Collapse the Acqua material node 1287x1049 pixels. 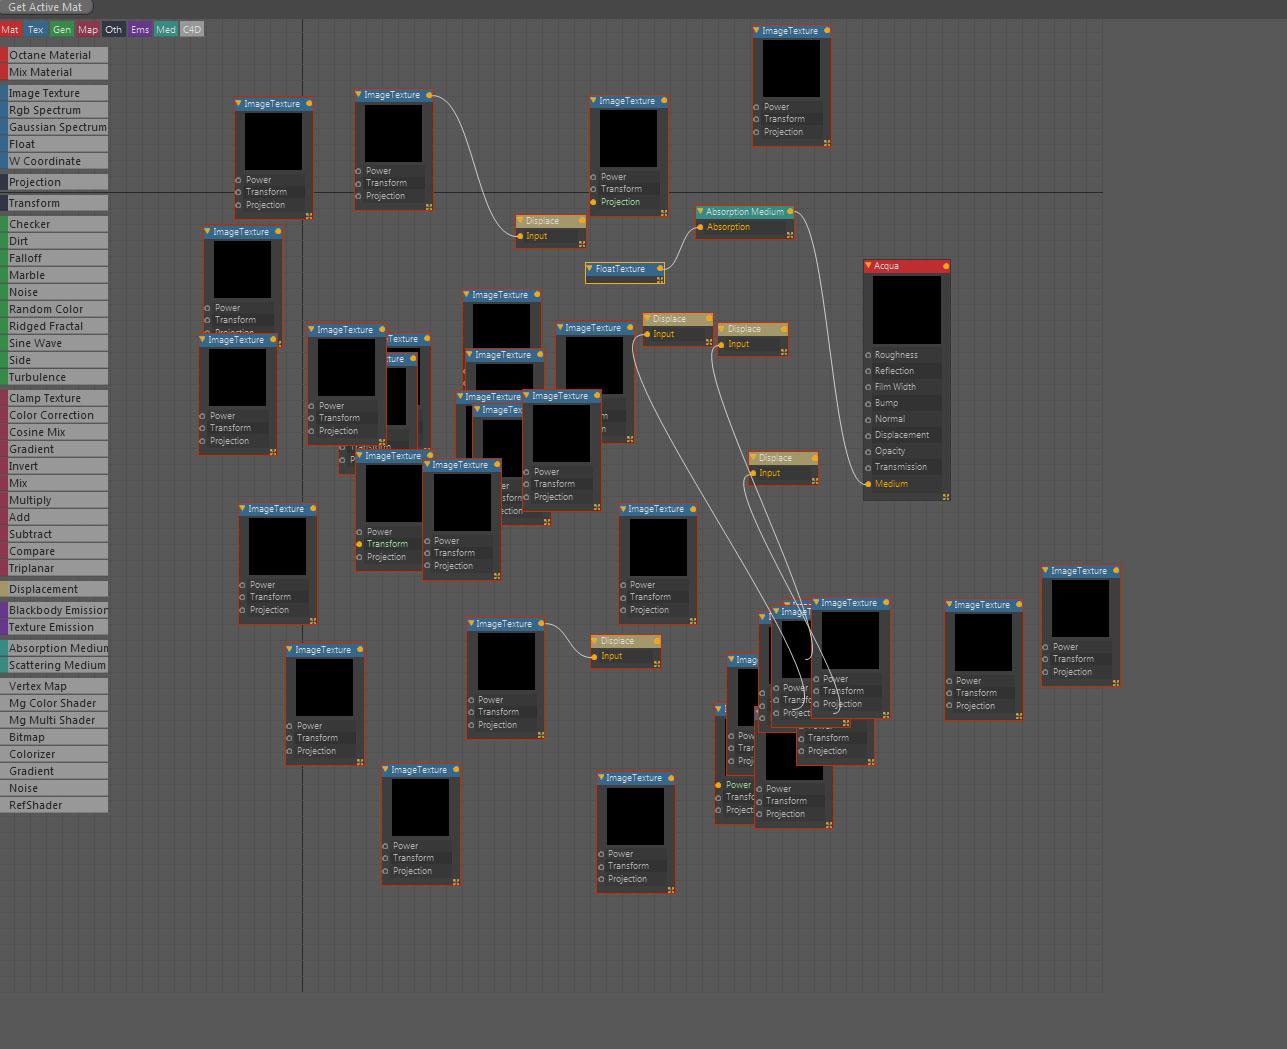(x=868, y=266)
